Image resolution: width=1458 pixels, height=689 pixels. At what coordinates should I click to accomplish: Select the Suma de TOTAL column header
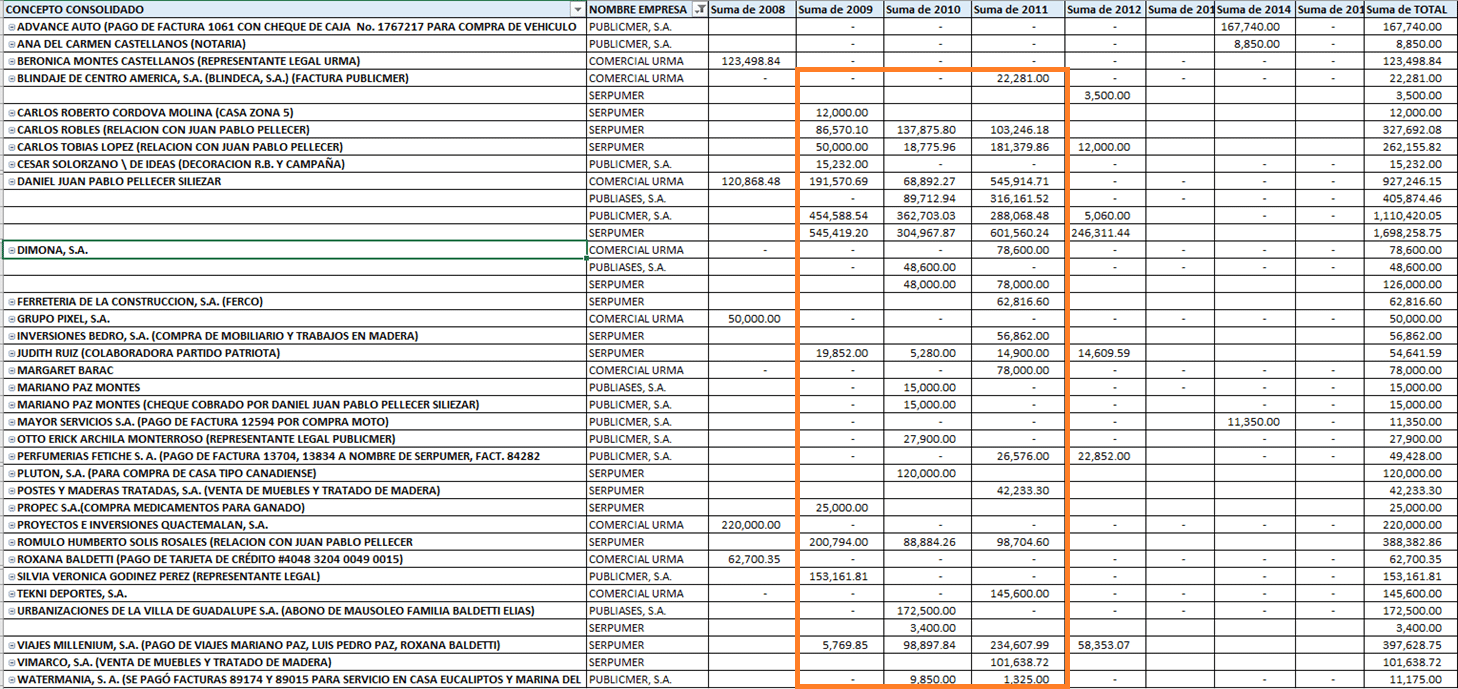coord(1405,9)
